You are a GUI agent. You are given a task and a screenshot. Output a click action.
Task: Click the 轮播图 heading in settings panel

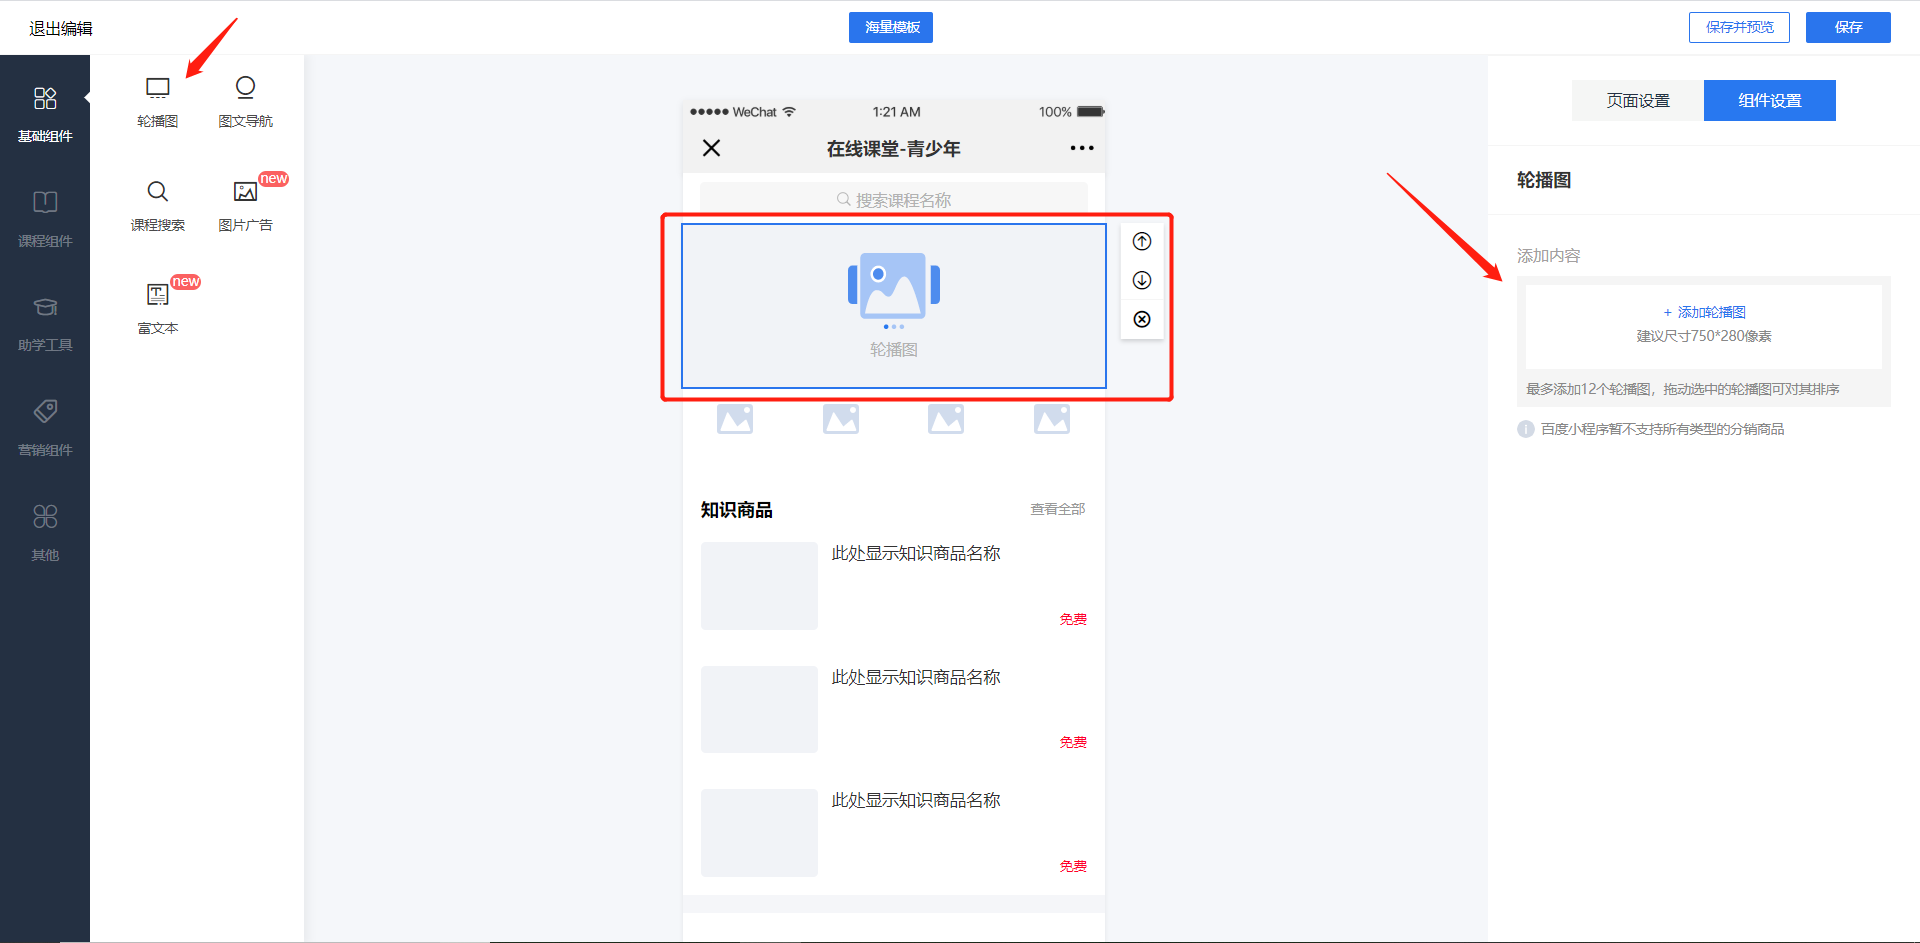1544,180
